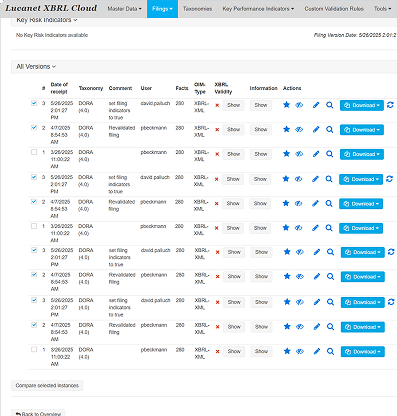397x416 pixels.
Task: Click Compare selected instances button
Action: [47, 385]
